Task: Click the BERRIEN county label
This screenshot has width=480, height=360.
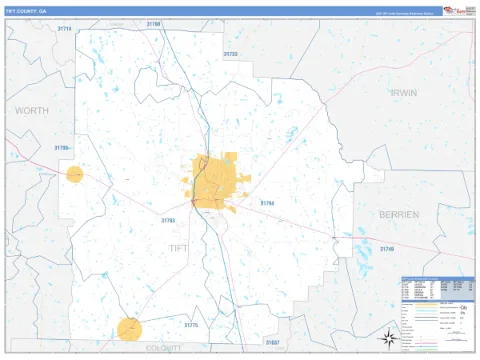Action: (x=399, y=215)
